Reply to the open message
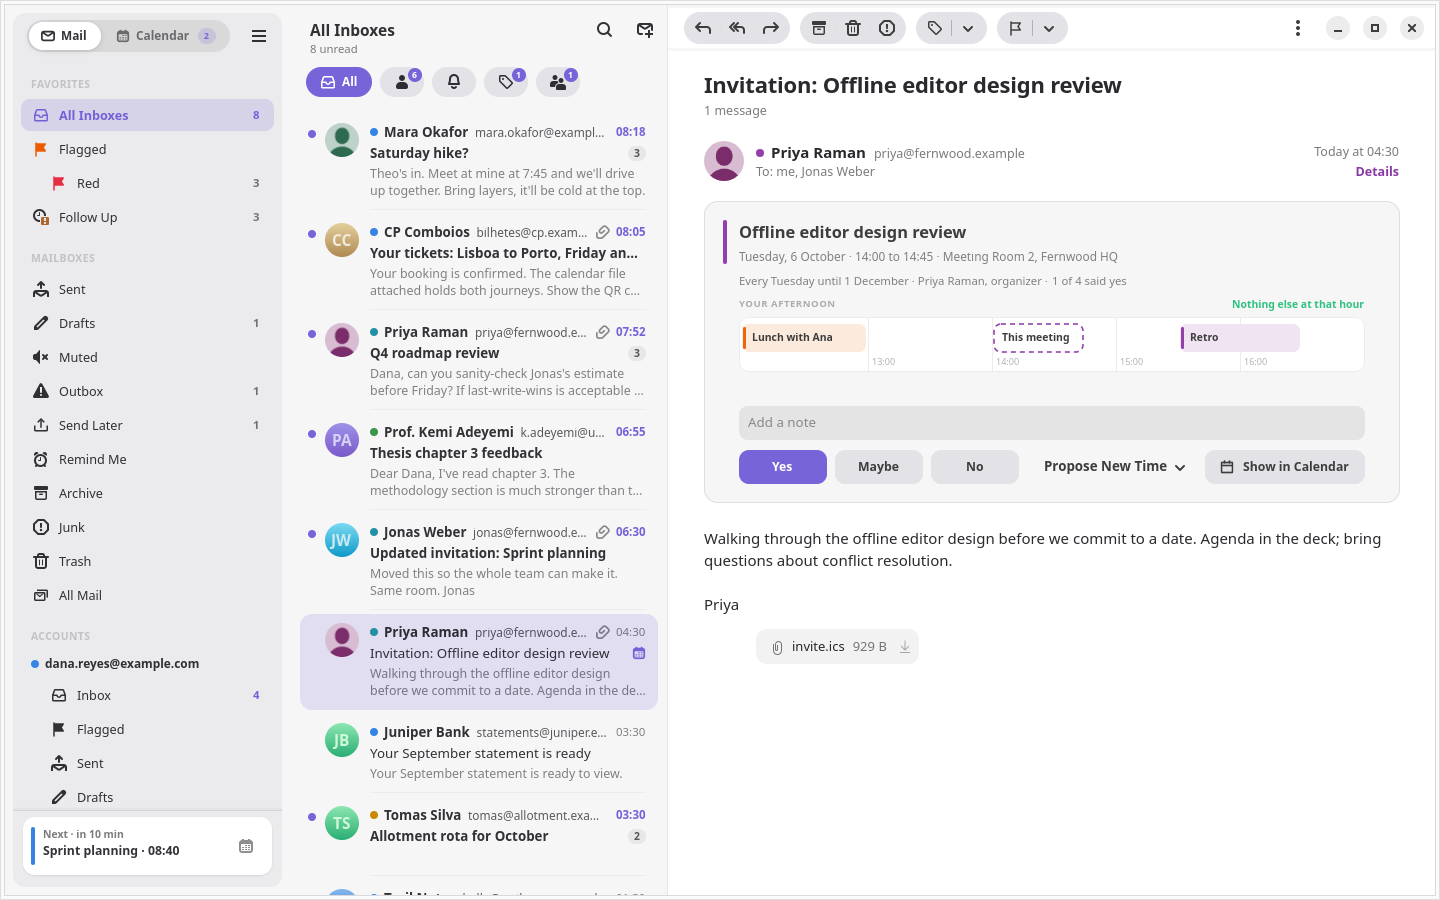The height and width of the screenshot is (900, 1440). click(703, 28)
